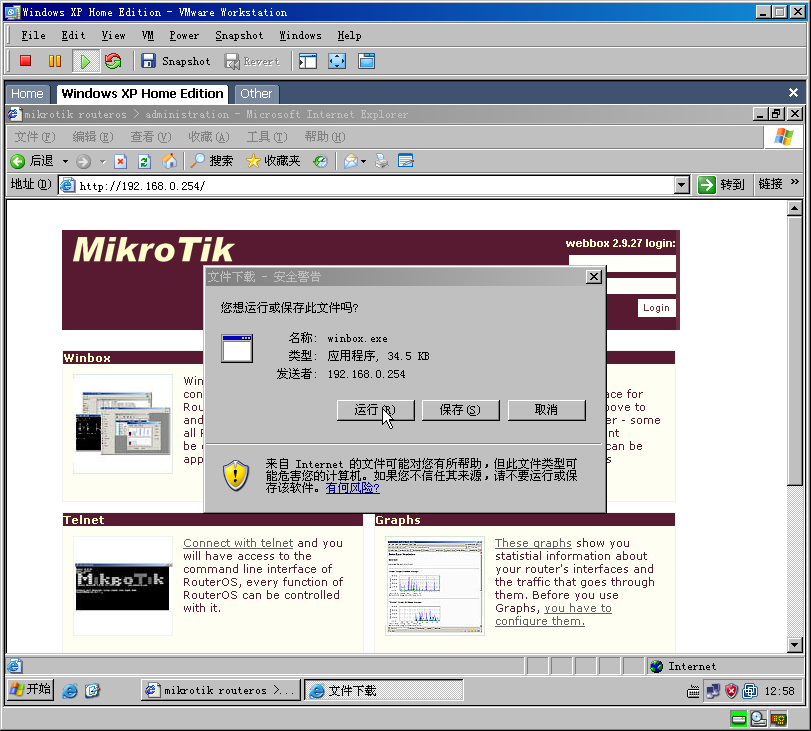Open the VMware Power menu

tap(184, 35)
